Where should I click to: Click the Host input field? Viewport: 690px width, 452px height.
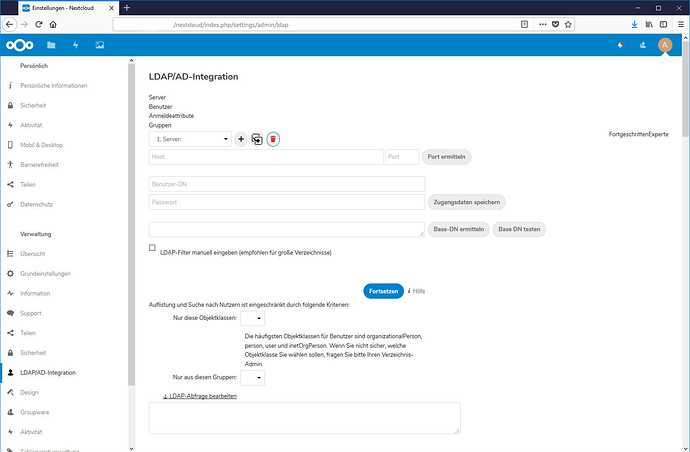pos(265,157)
